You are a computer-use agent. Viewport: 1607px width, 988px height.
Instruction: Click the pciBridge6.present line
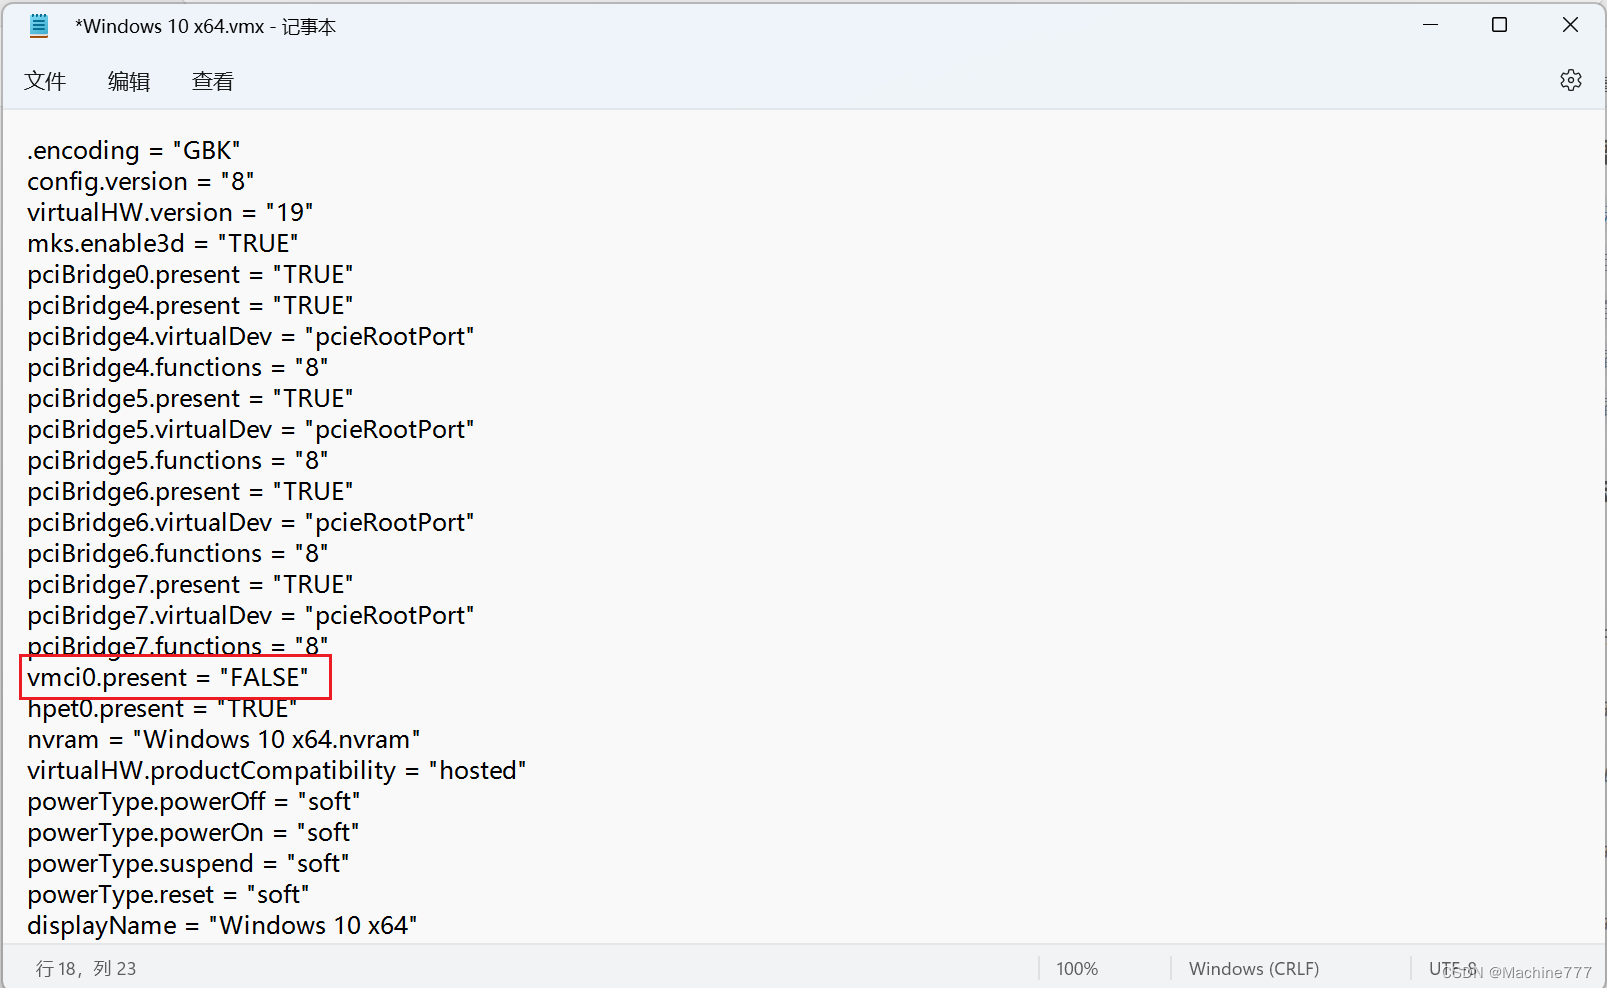pyautogui.click(x=190, y=492)
